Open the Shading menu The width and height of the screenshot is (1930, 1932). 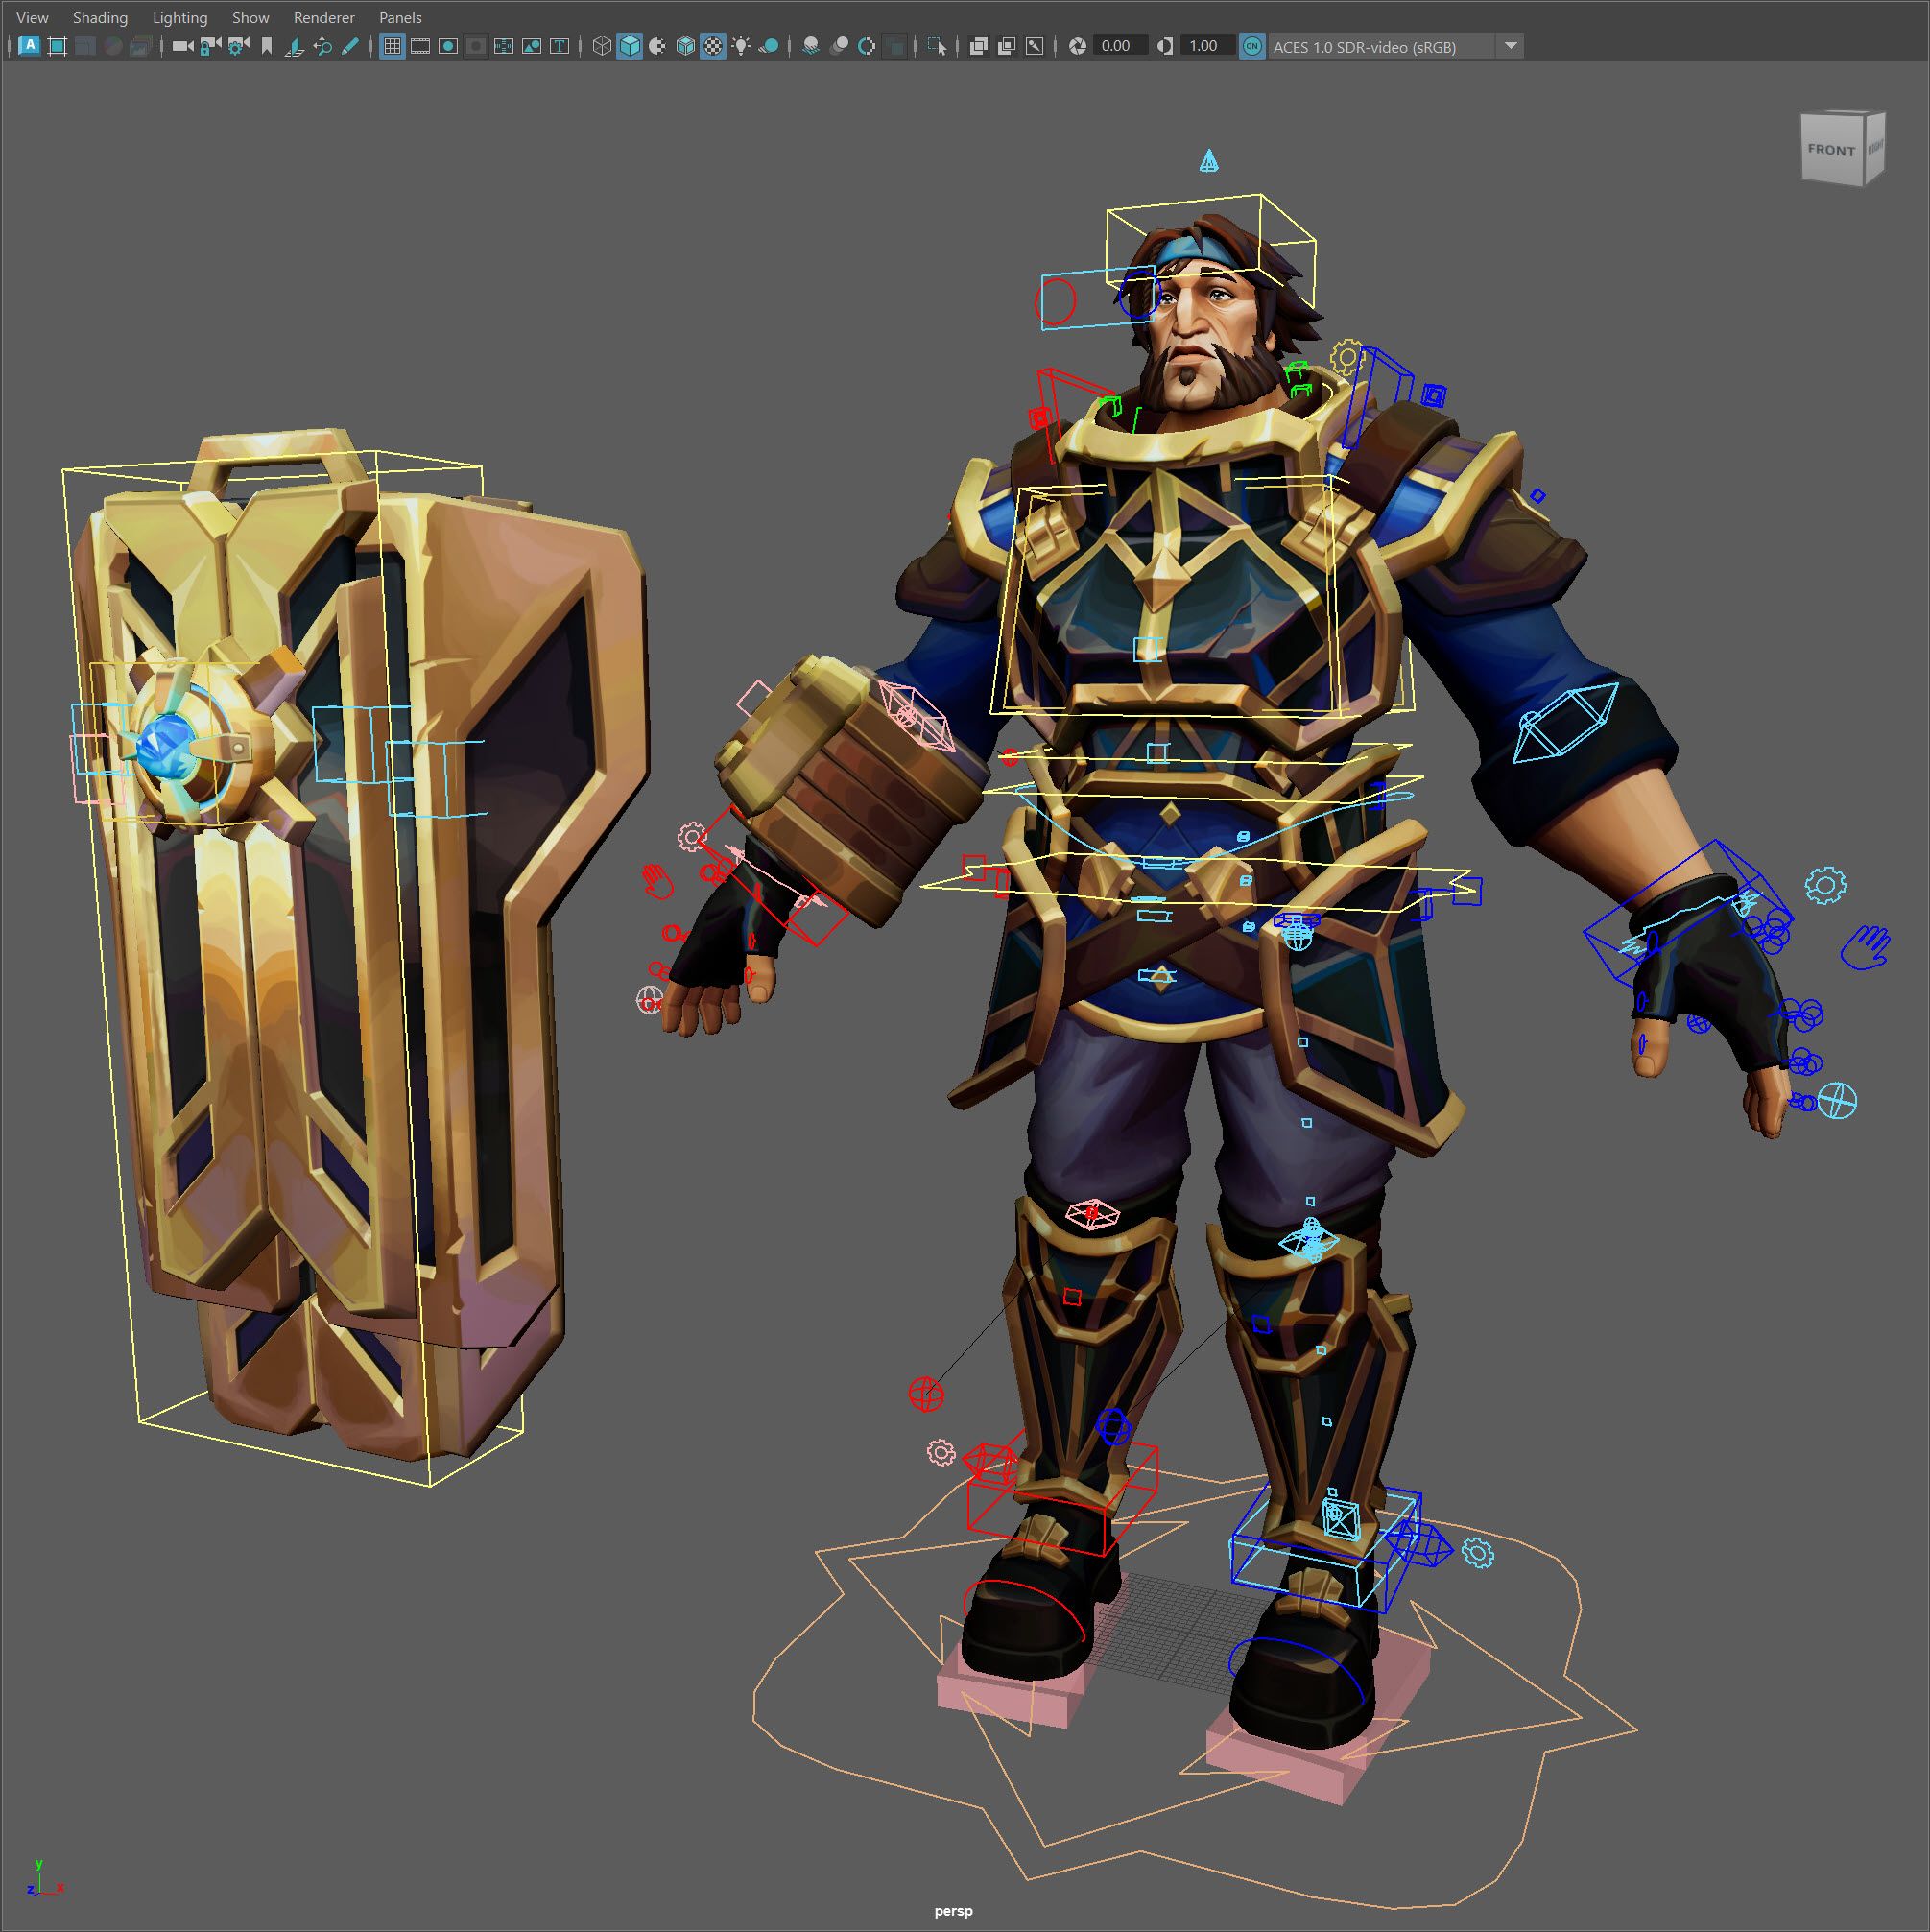tap(100, 18)
